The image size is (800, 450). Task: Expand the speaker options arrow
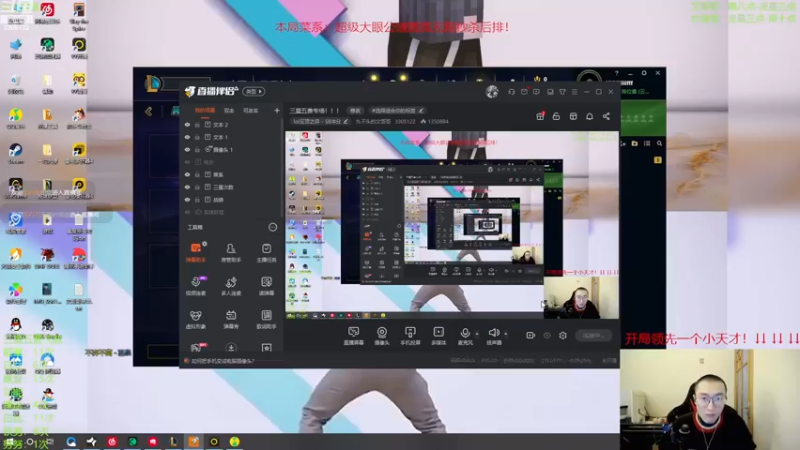point(506,334)
